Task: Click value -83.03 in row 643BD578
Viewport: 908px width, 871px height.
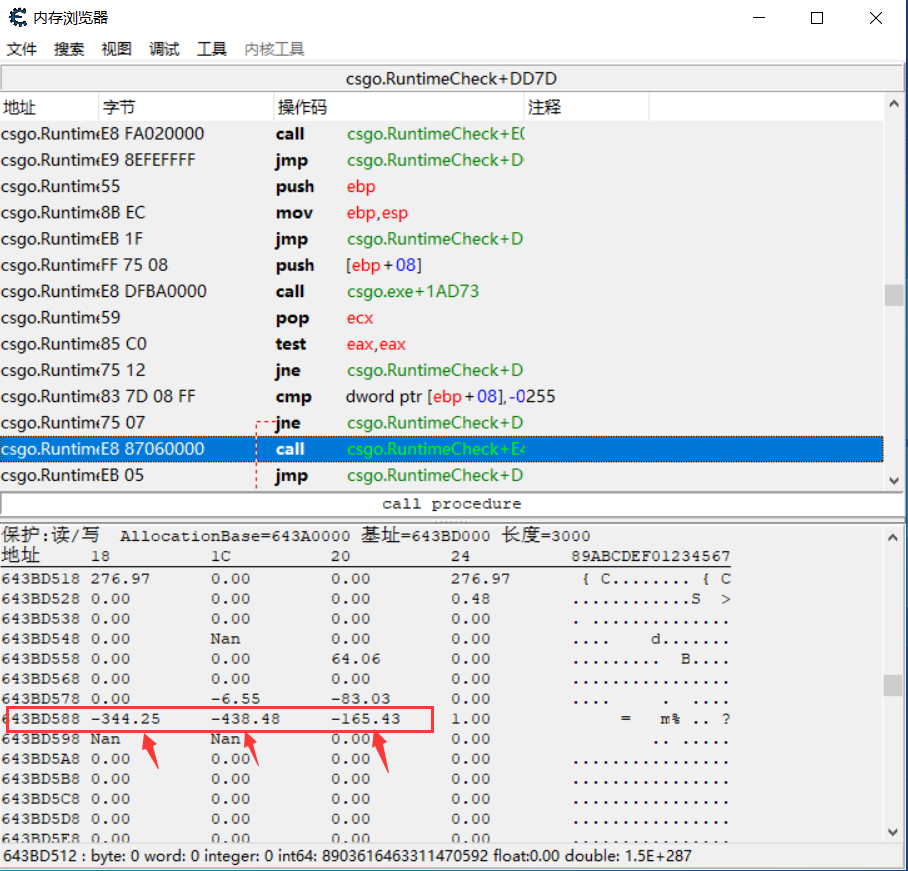Action: pos(361,698)
